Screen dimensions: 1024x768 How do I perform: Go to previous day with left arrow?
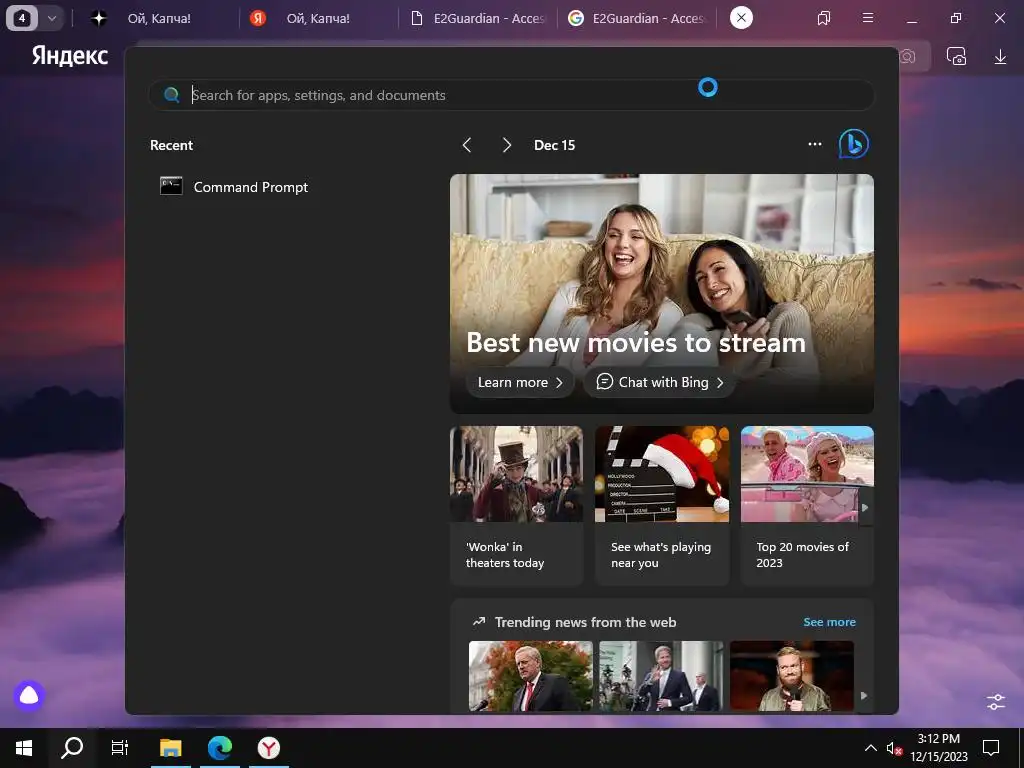(467, 145)
